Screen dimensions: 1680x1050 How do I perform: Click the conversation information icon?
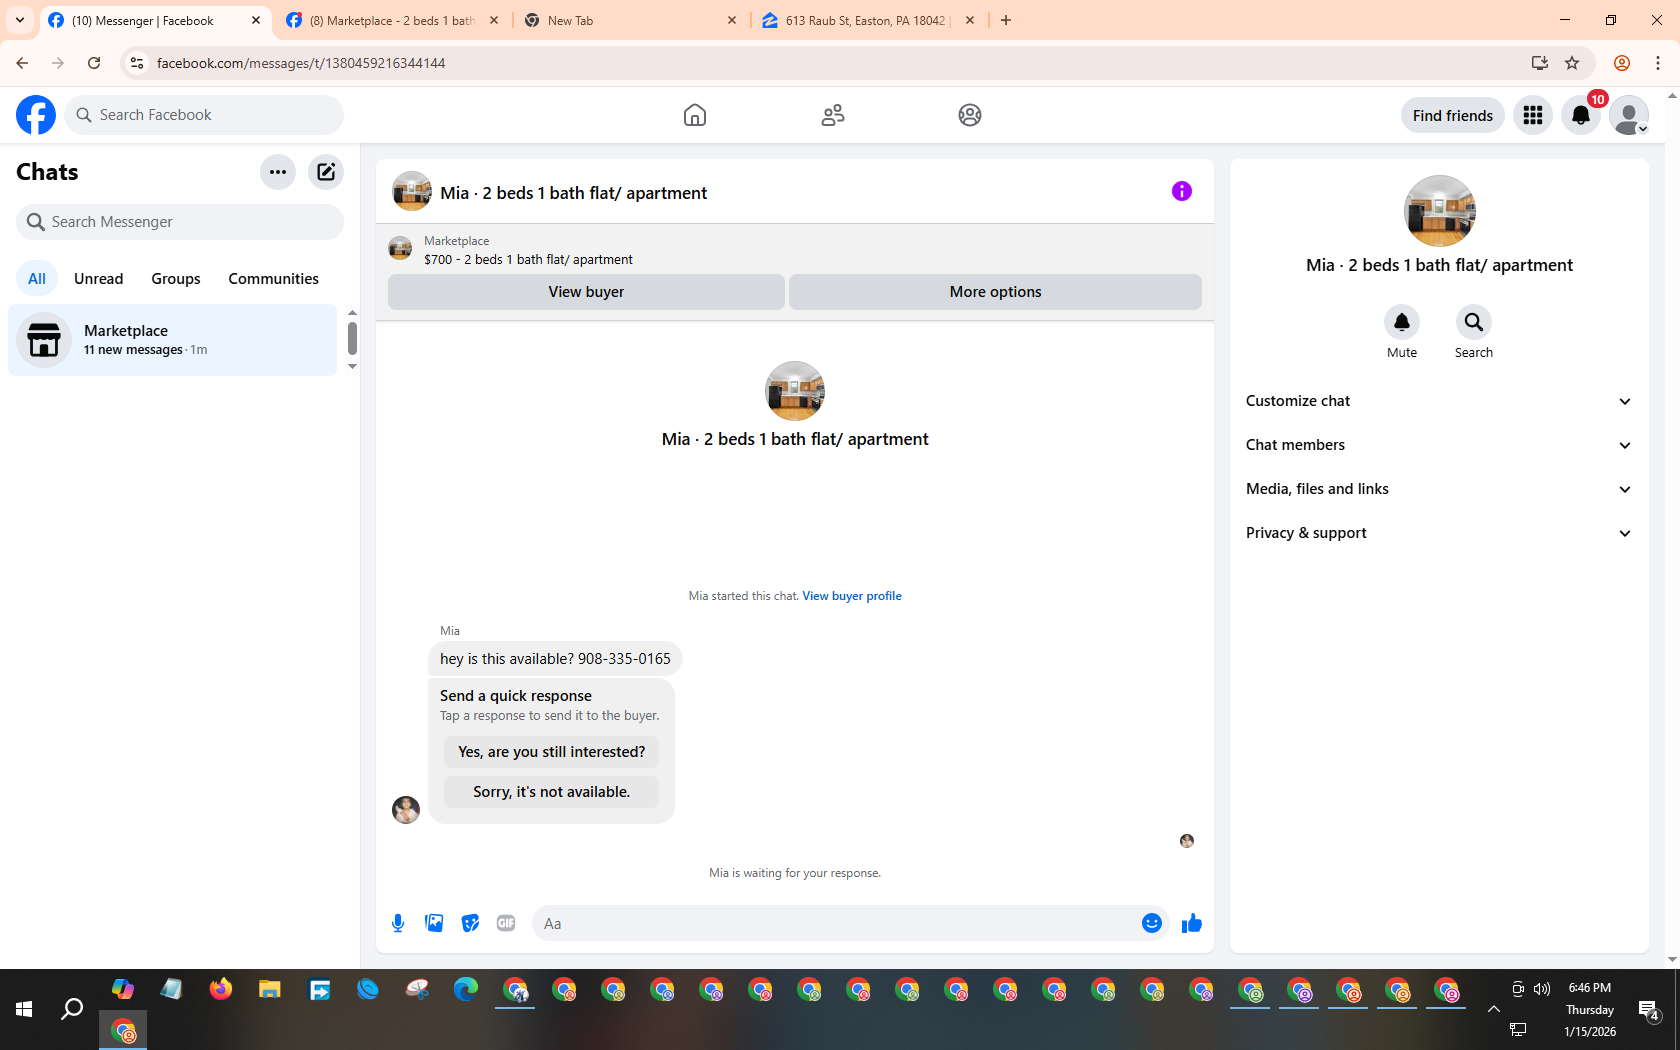click(x=1182, y=191)
